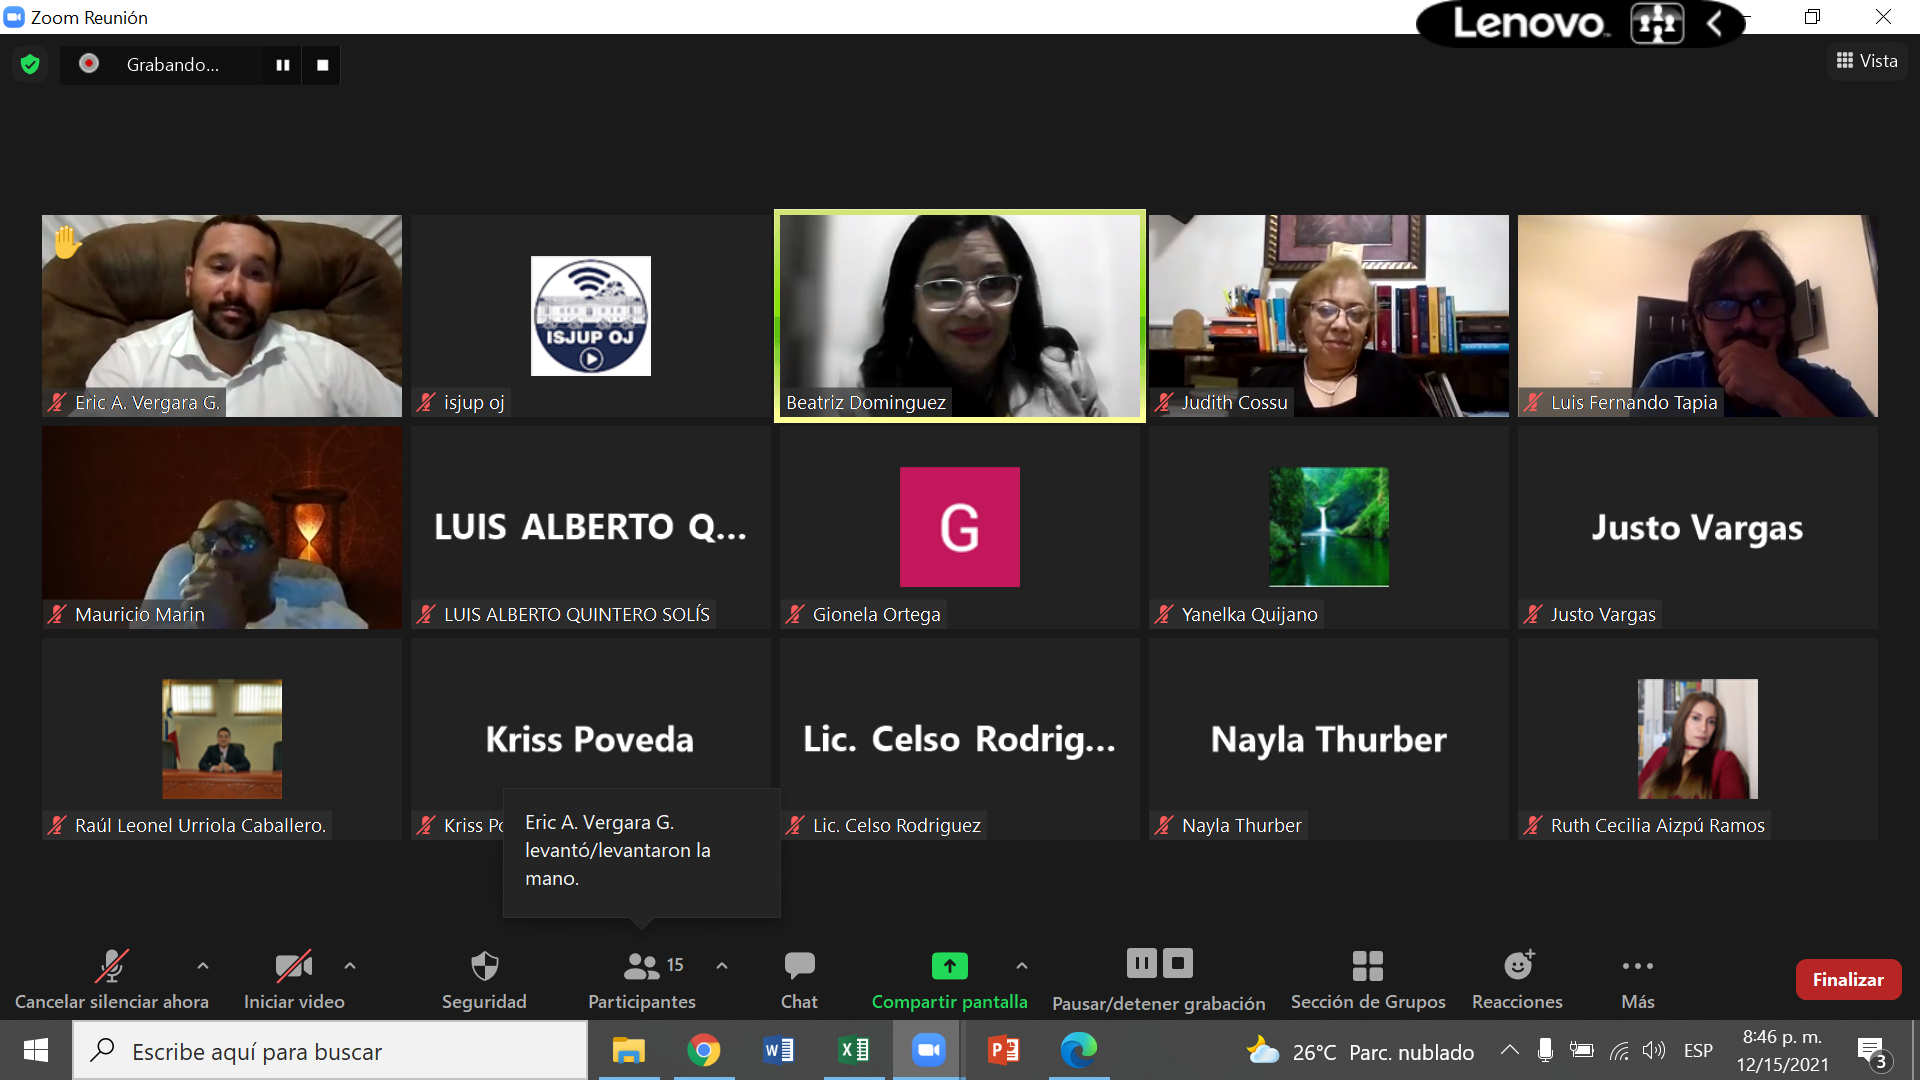Open File Explorer from the taskbar
Screen dimensions: 1920x1080
[629, 1051]
